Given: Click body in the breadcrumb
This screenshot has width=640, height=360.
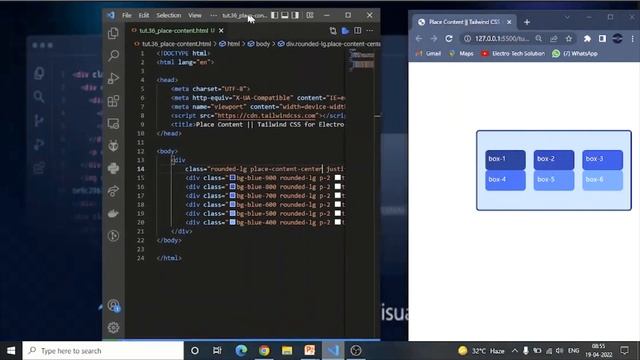Looking at the screenshot, I should coord(263,44).
